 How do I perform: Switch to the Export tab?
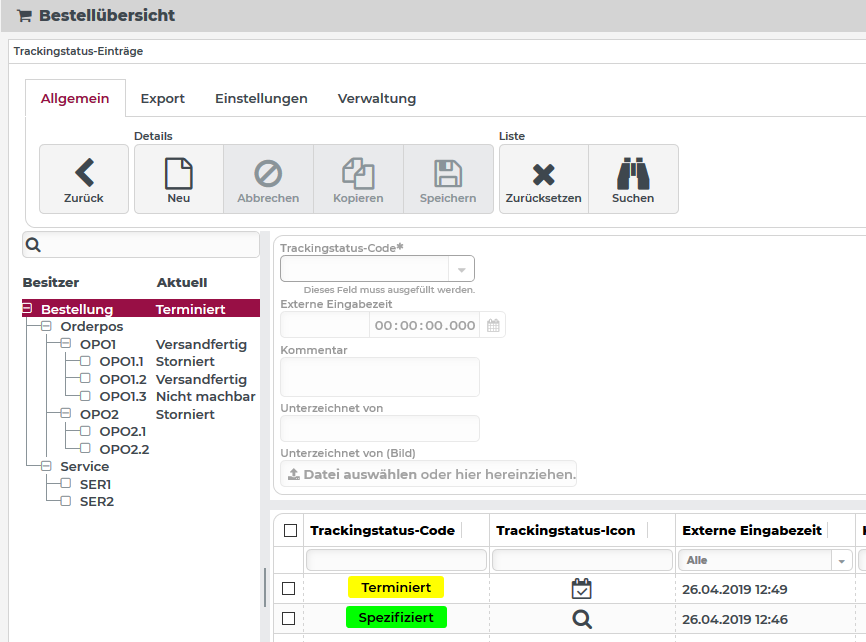[x=162, y=99]
